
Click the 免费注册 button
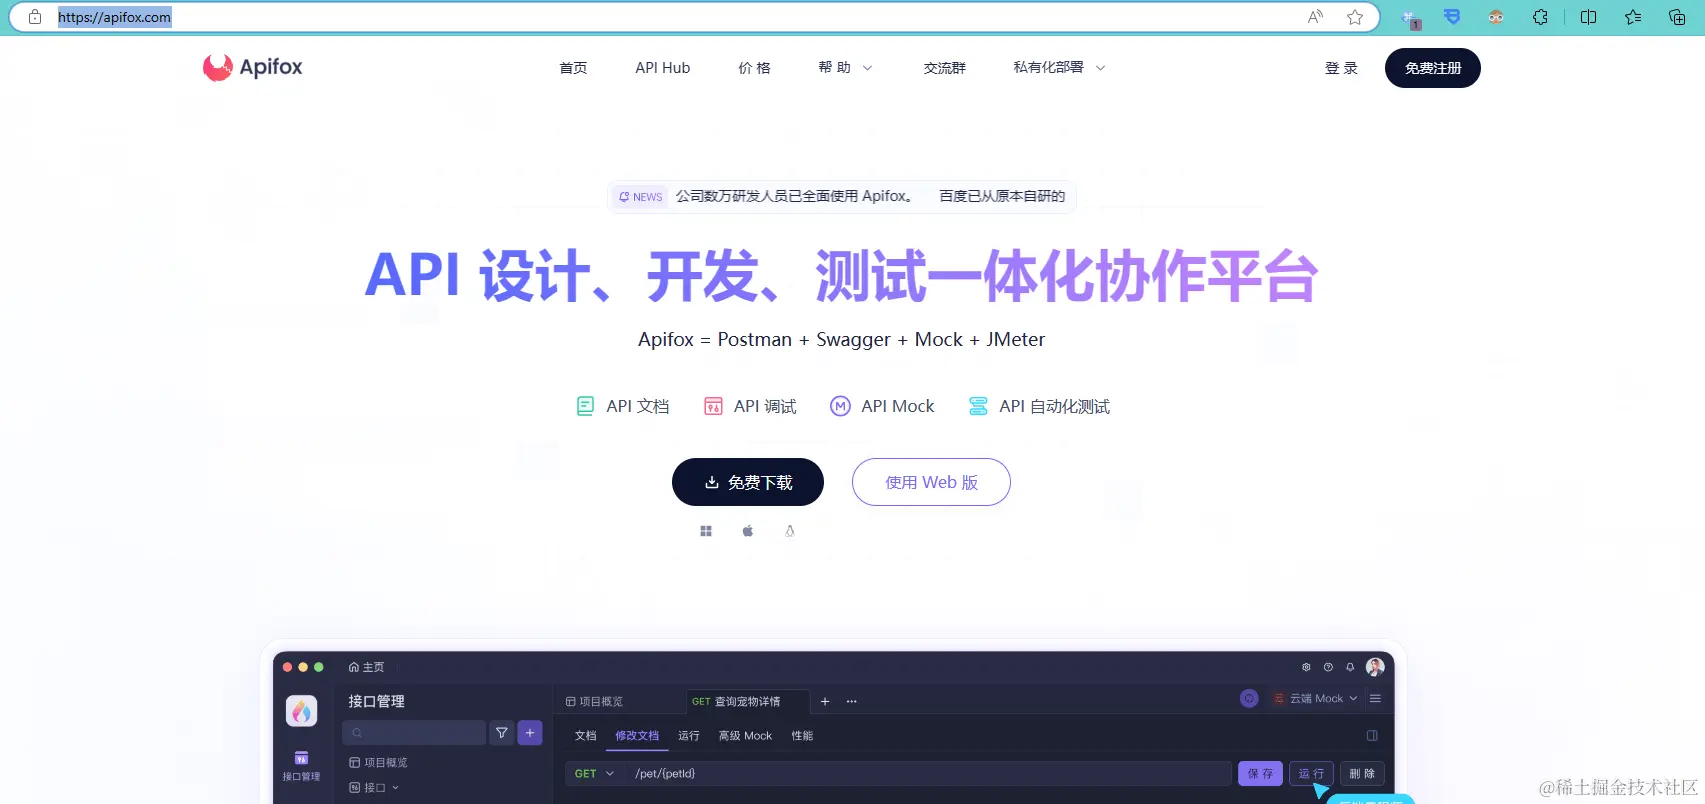coord(1432,68)
